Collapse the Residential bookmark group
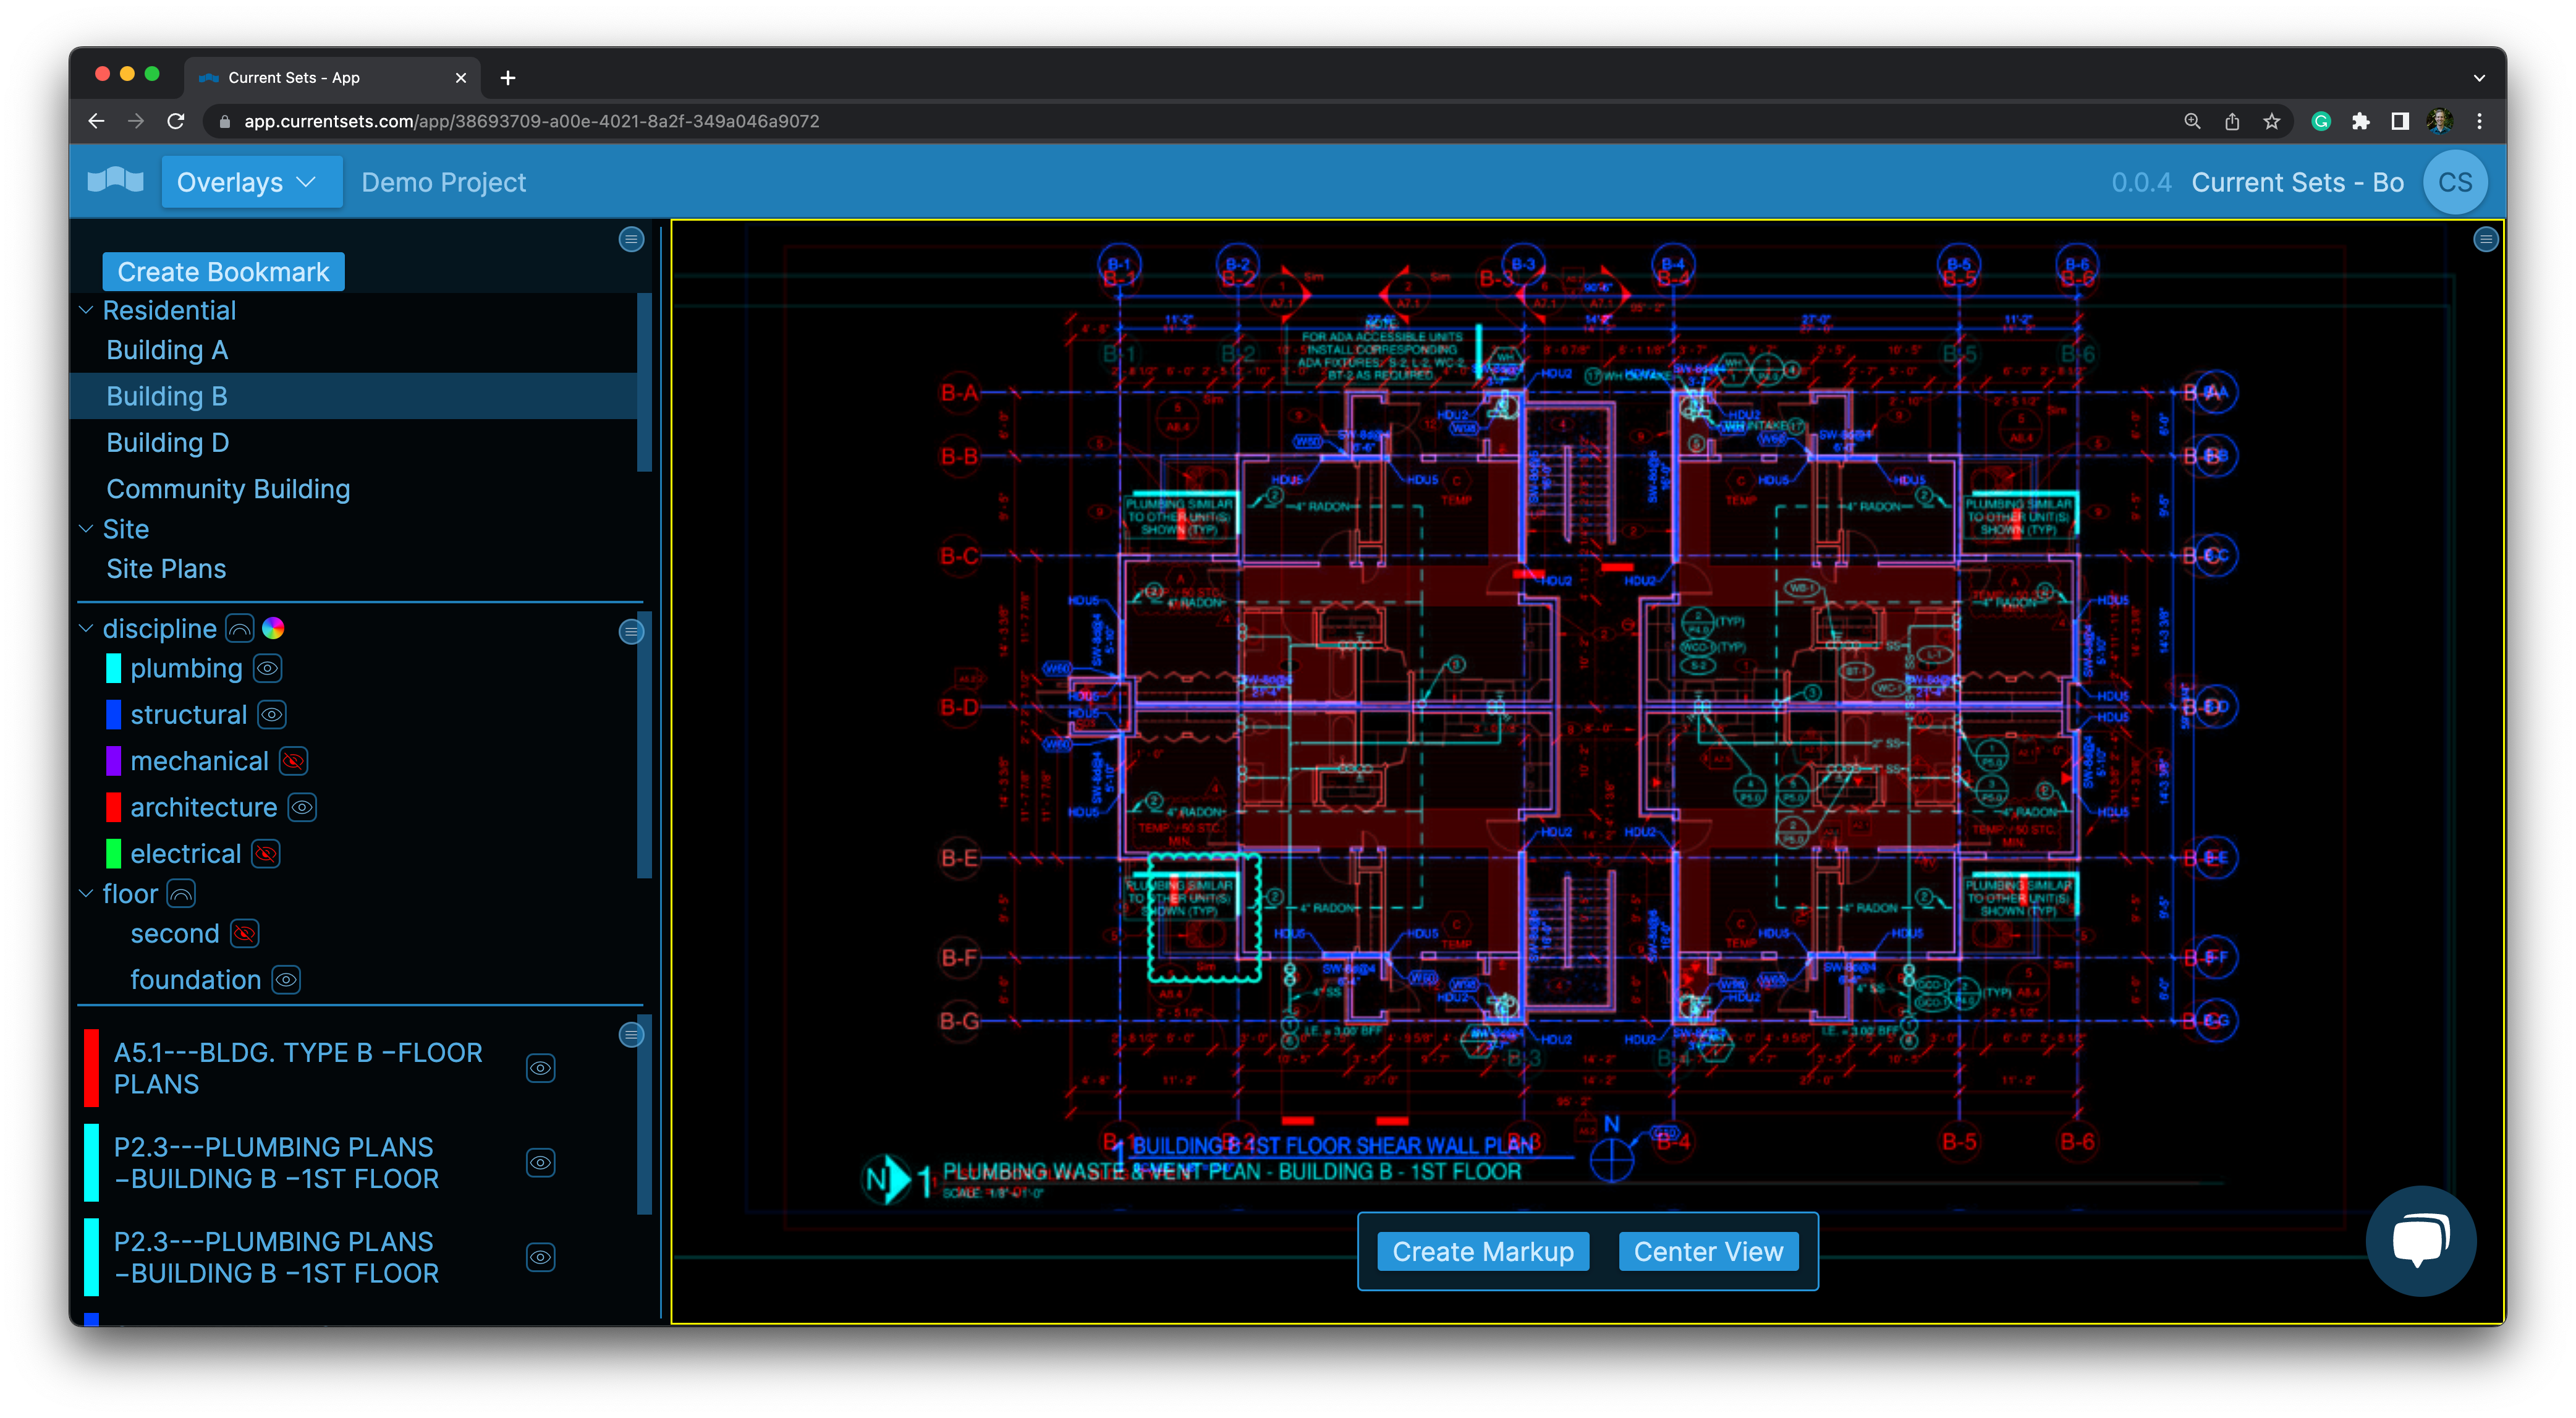Screen dimensions: 2576x1418 pos(86,310)
